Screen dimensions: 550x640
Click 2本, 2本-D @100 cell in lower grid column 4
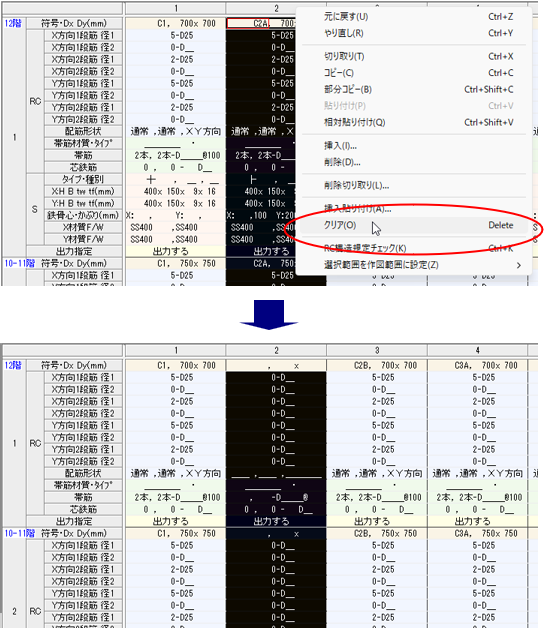[477, 498]
